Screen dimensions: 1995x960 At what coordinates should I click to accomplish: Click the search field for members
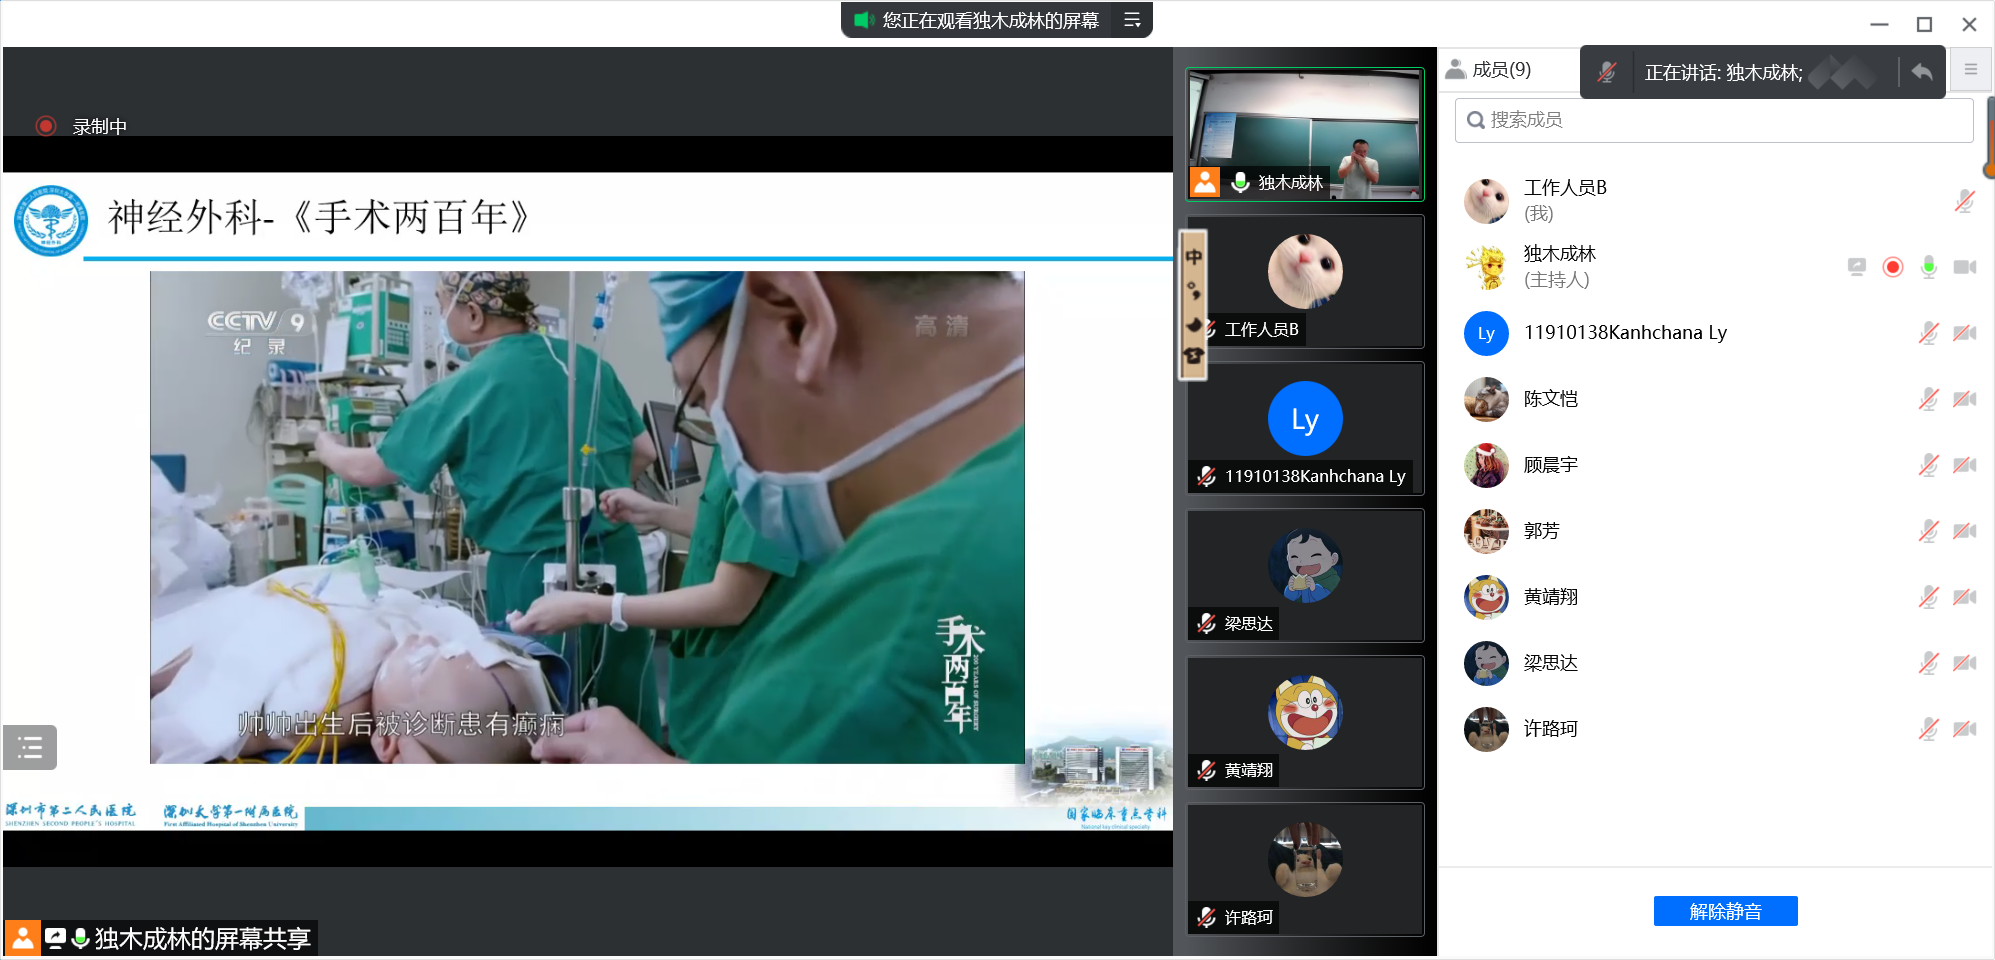pos(1713,120)
